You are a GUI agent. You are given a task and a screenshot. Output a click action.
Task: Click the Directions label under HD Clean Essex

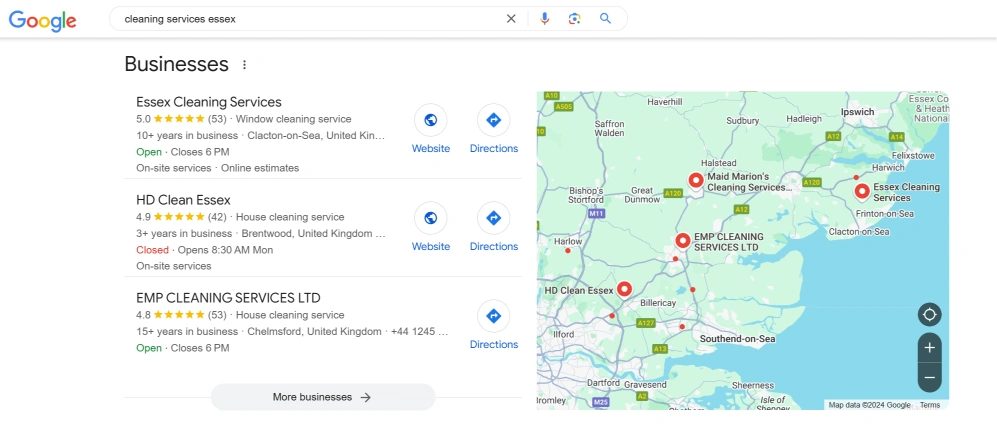click(x=494, y=246)
